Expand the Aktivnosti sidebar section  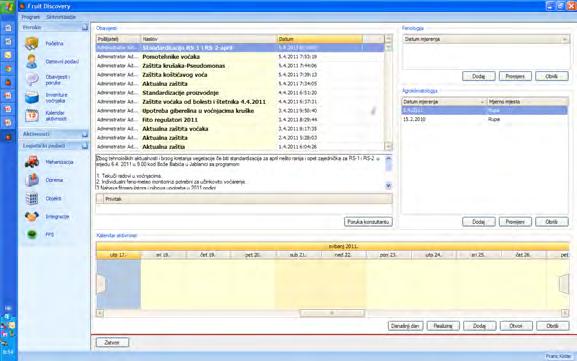(x=85, y=134)
